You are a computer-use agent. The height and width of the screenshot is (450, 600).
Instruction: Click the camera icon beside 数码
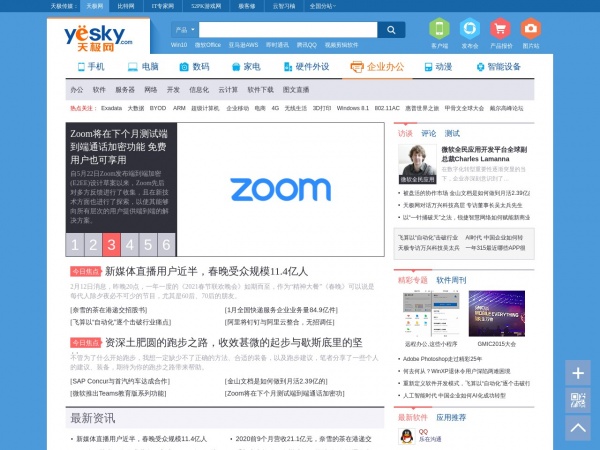pyautogui.click(x=184, y=67)
